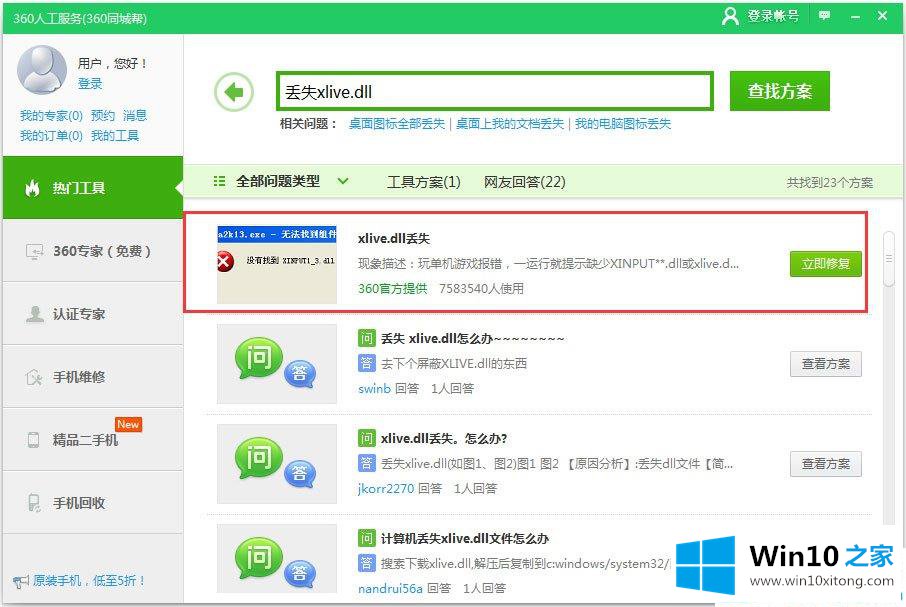Open result title xlive.dll丢失

click(394, 239)
